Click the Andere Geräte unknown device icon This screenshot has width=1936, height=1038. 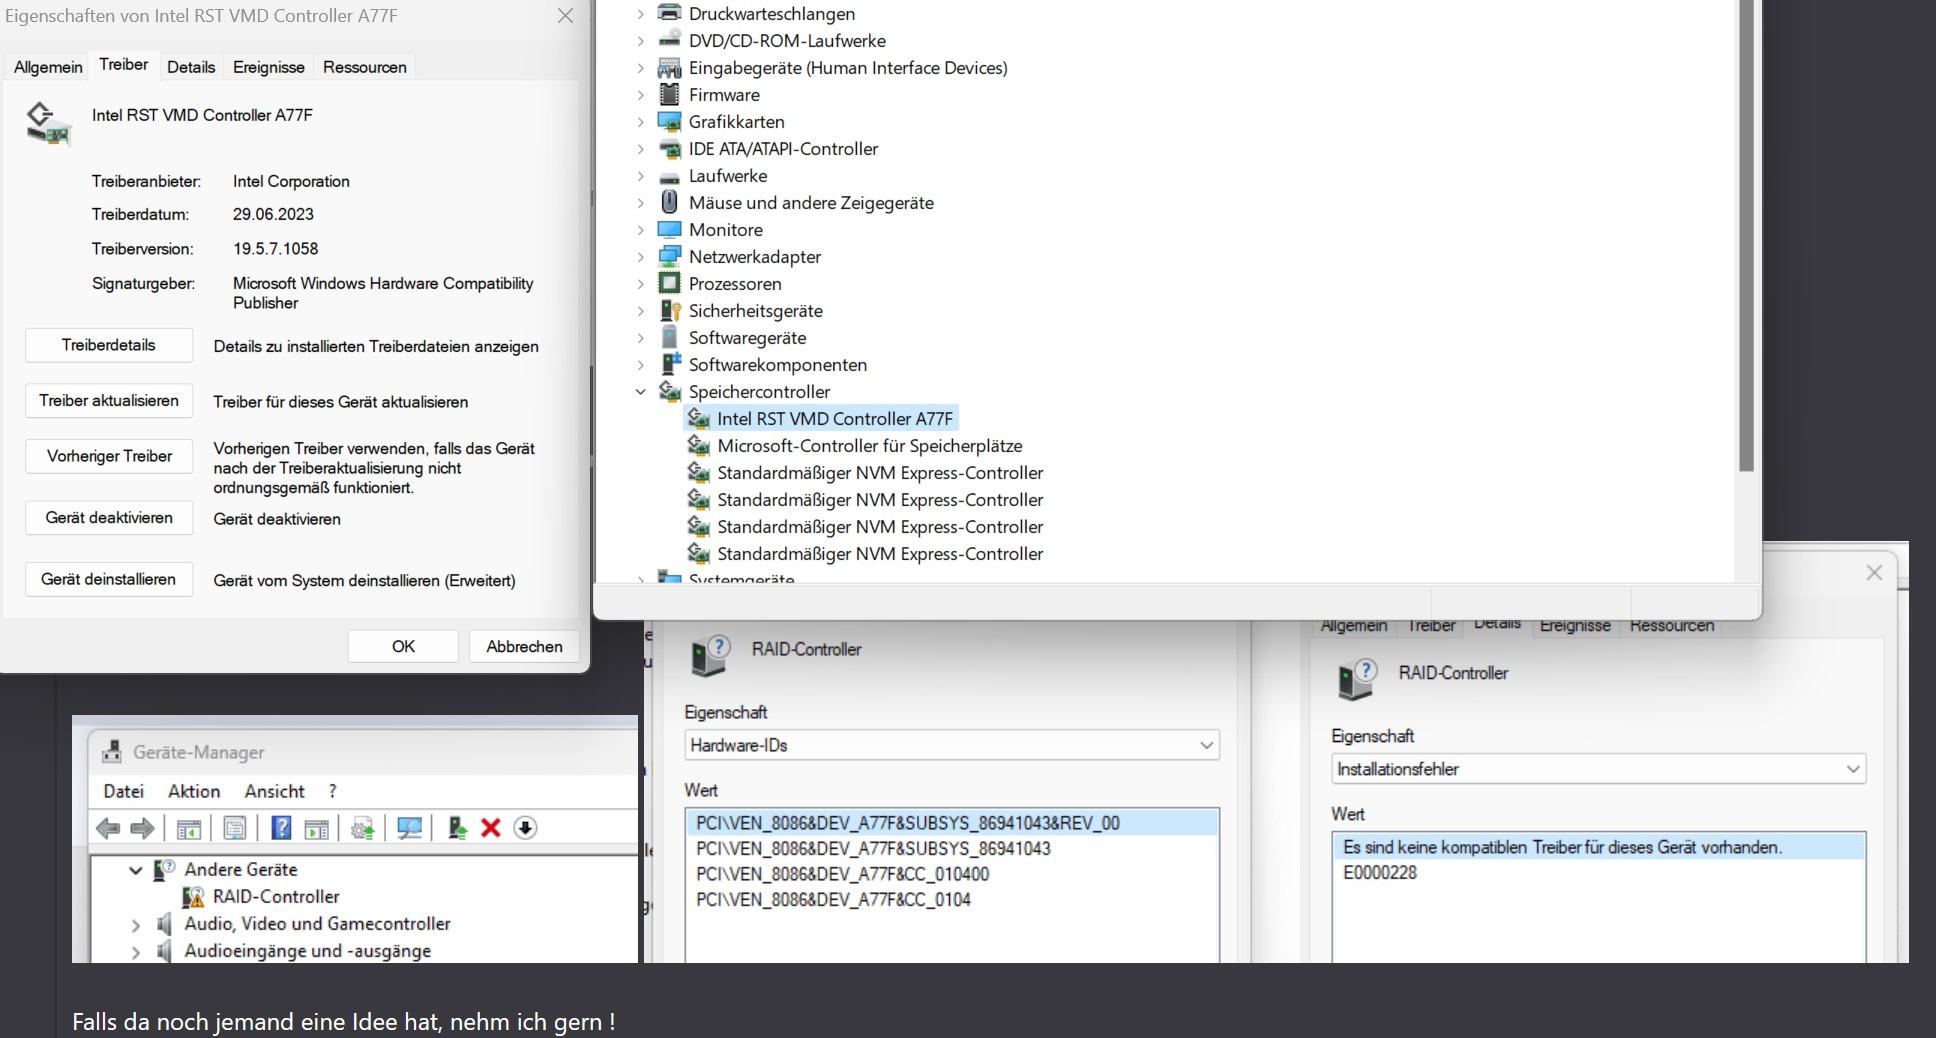click(x=164, y=870)
